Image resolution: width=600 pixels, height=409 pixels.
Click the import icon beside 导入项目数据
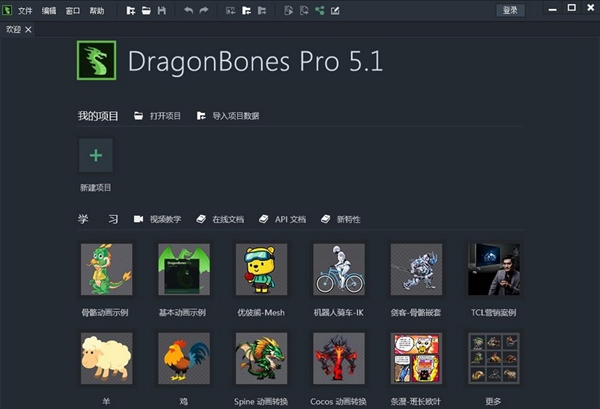(x=201, y=116)
